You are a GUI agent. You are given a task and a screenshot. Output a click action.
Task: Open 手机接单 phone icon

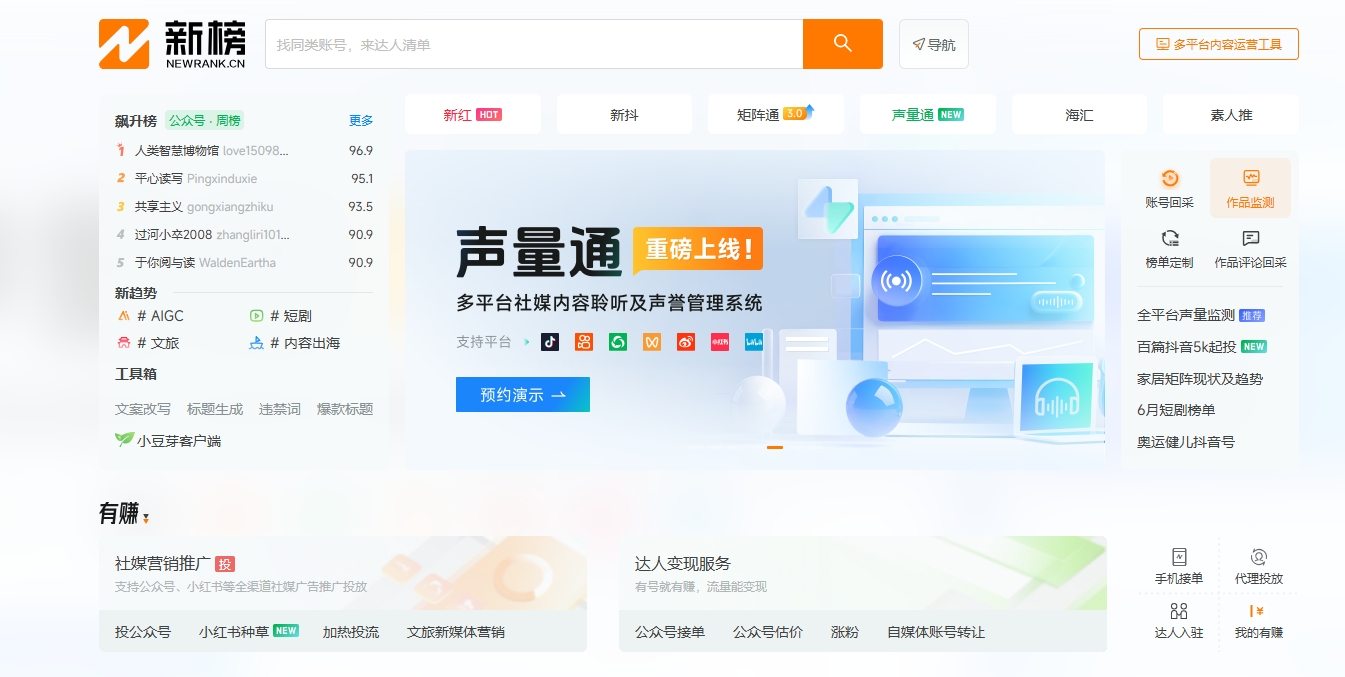(1178, 557)
